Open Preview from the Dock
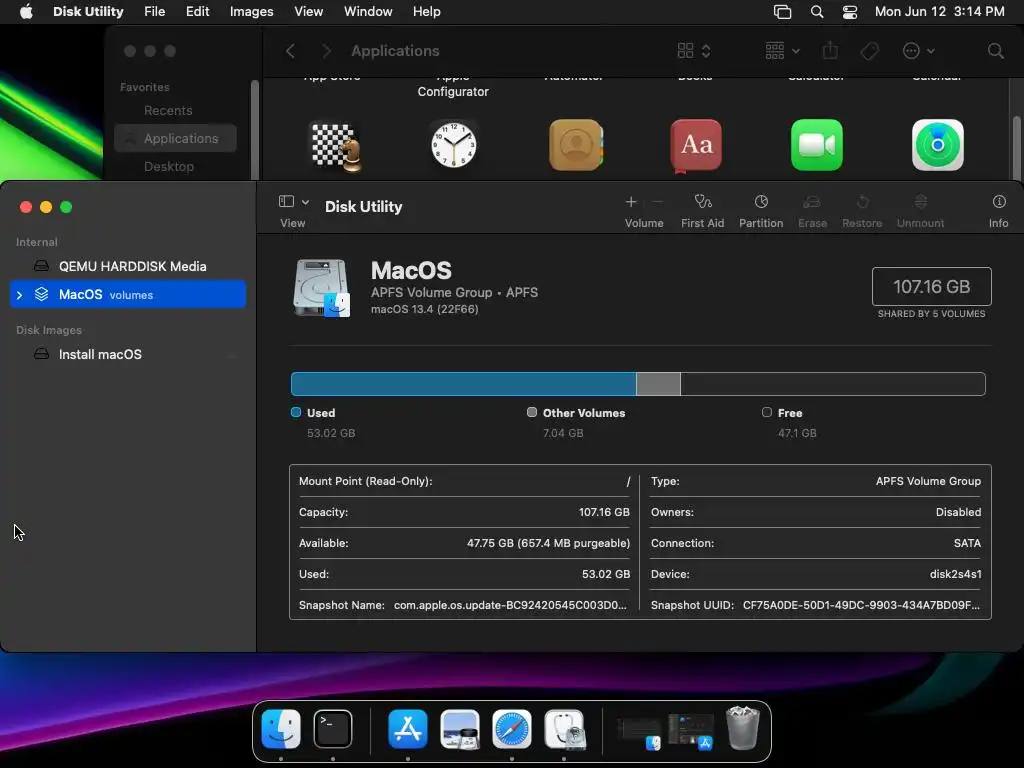The image size is (1024, 768). [460, 729]
